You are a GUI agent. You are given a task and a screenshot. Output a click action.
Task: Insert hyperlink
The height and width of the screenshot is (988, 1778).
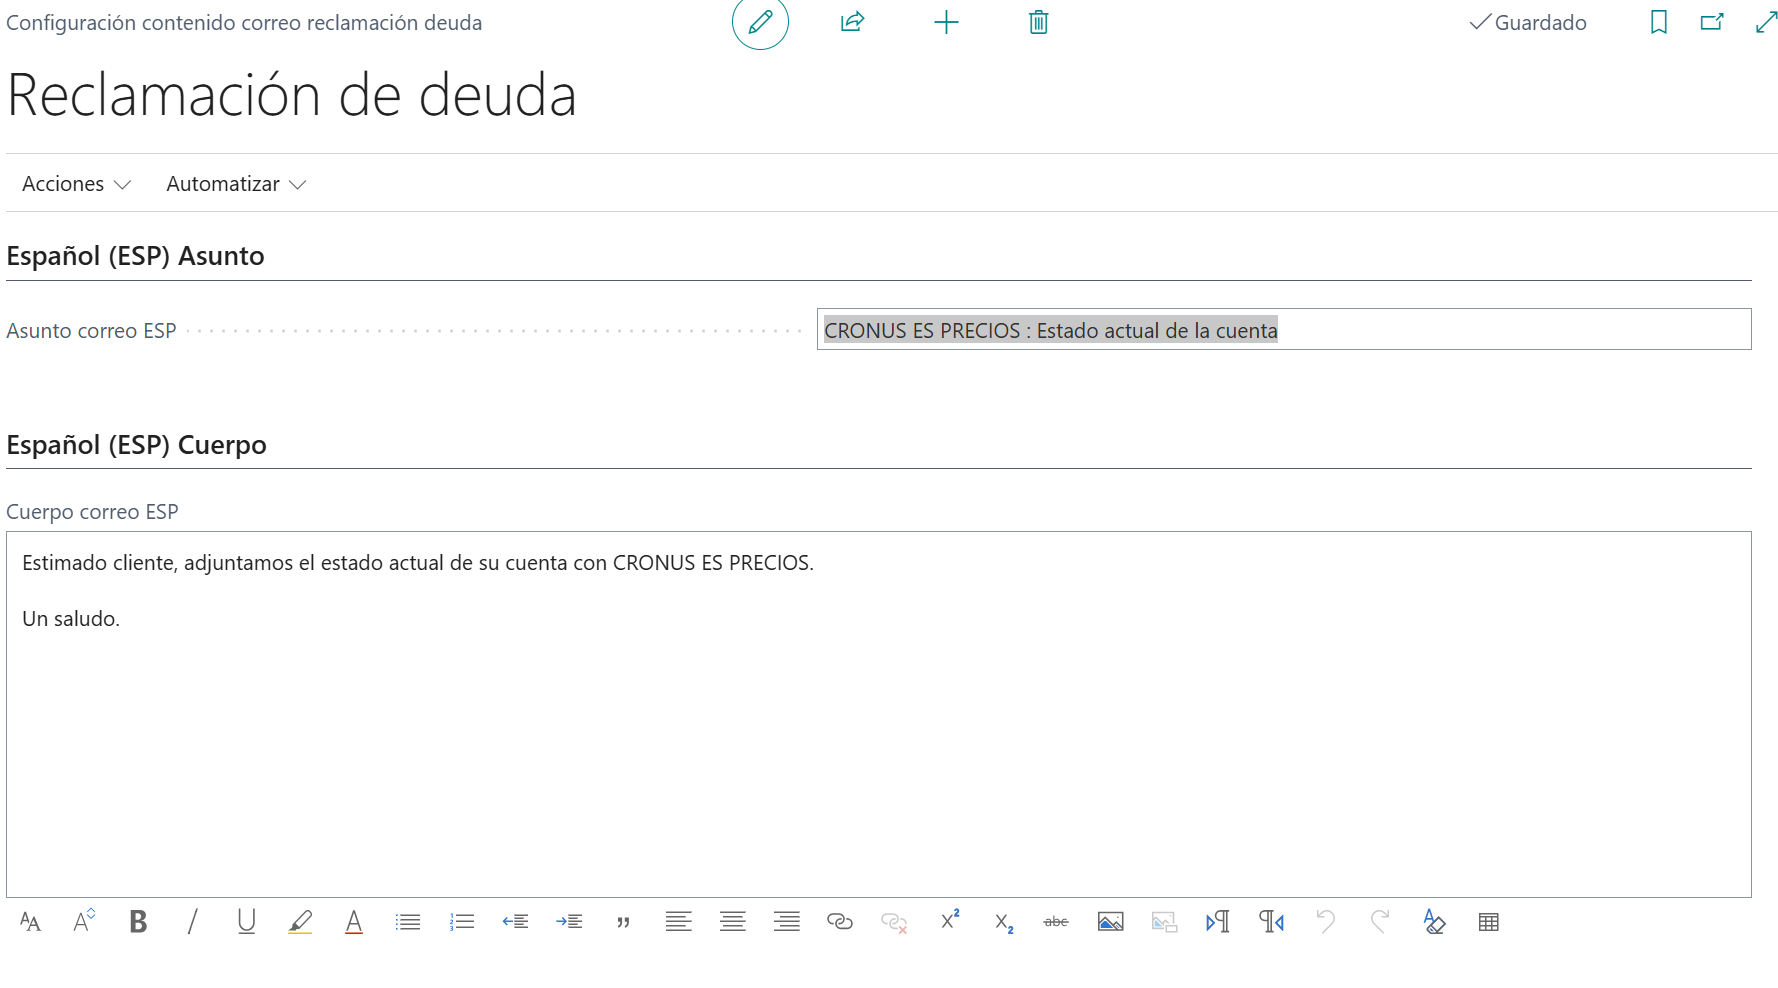coord(840,922)
